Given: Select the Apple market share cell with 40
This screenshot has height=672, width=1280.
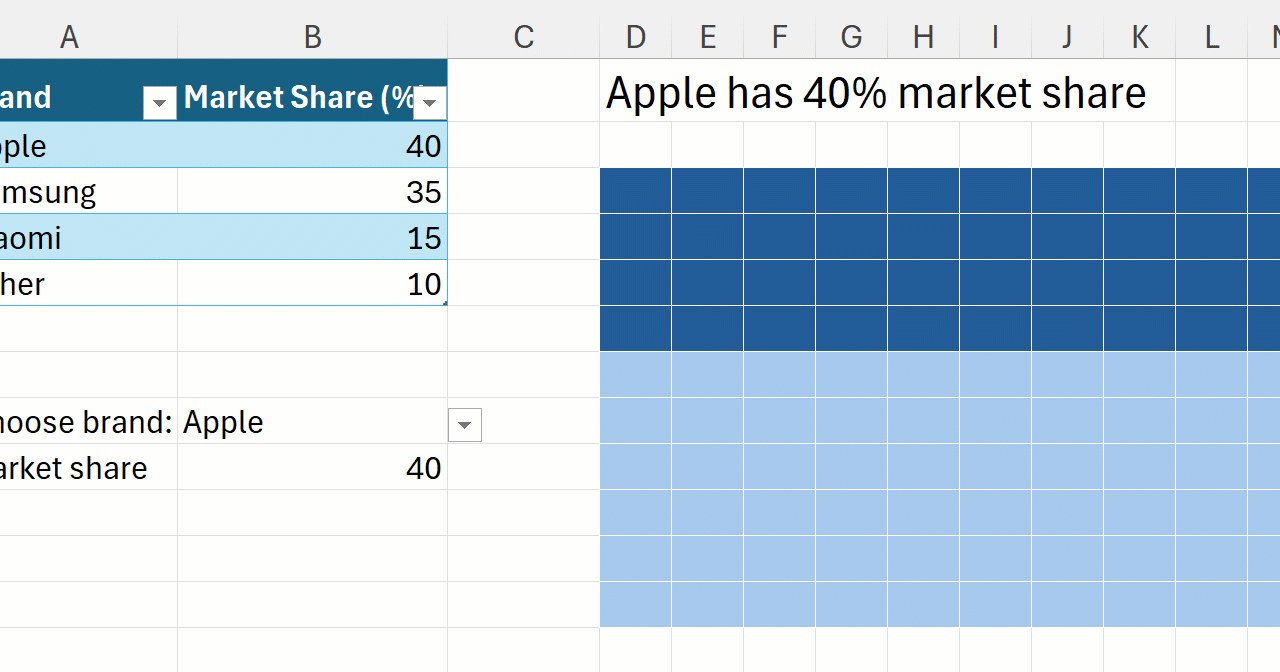Looking at the screenshot, I should [x=312, y=146].
